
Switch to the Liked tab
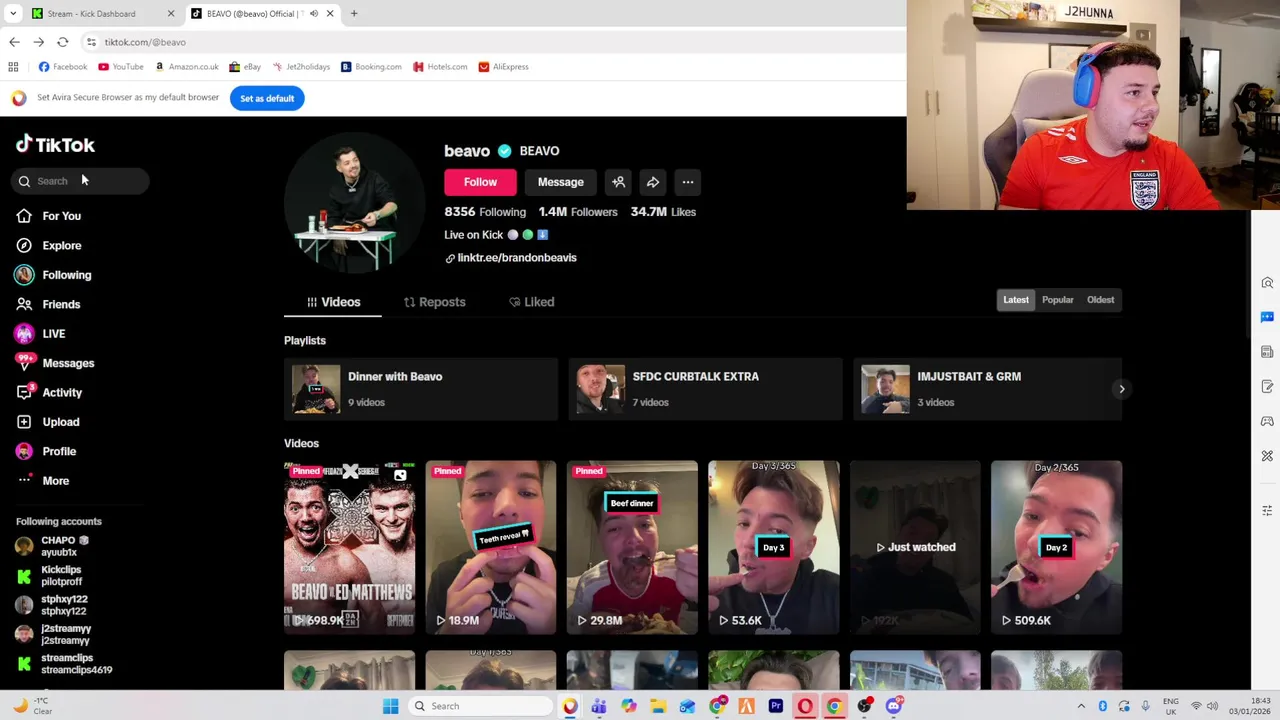tap(532, 302)
